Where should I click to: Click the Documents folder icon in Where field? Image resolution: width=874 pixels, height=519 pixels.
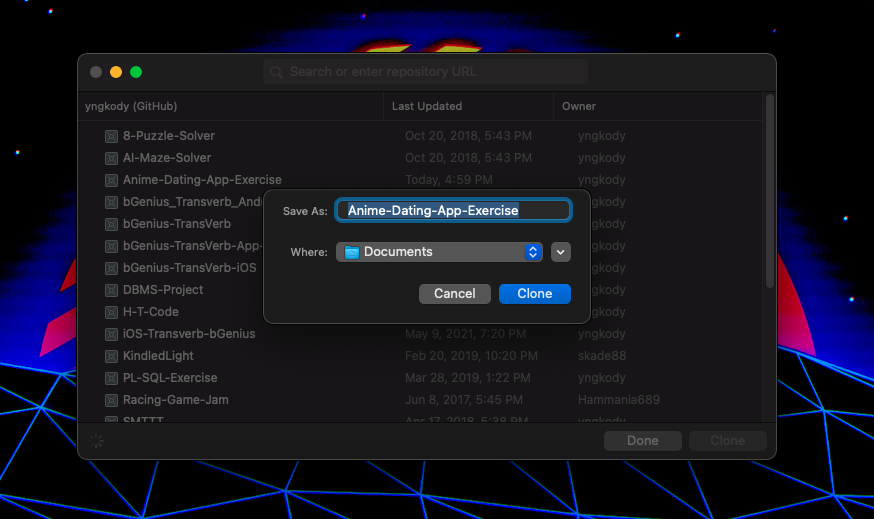(351, 252)
